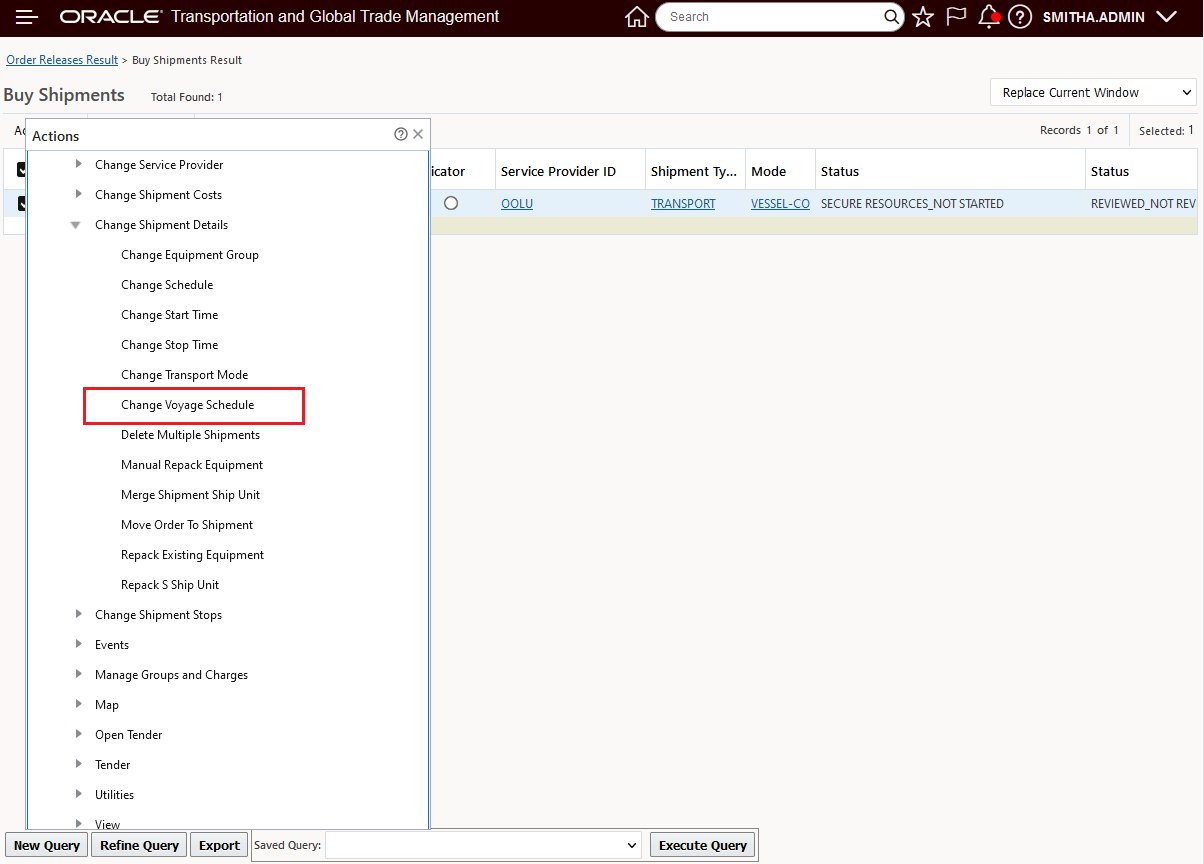The height and width of the screenshot is (864, 1204).
Task: Expand Change Shipment Stops node
Action: pos(79,614)
